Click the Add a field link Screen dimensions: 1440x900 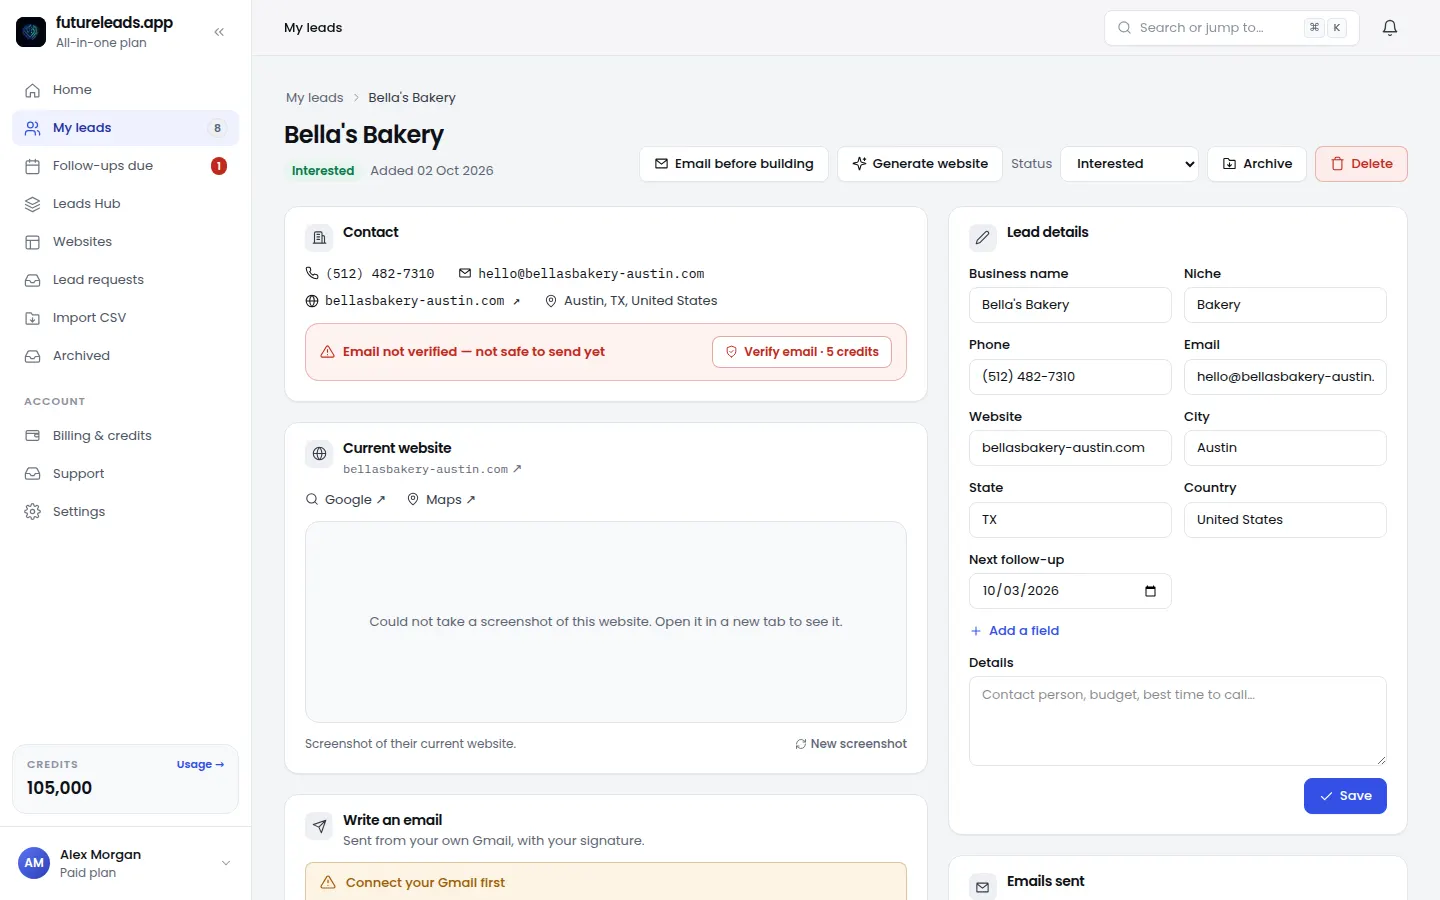click(x=1014, y=631)
